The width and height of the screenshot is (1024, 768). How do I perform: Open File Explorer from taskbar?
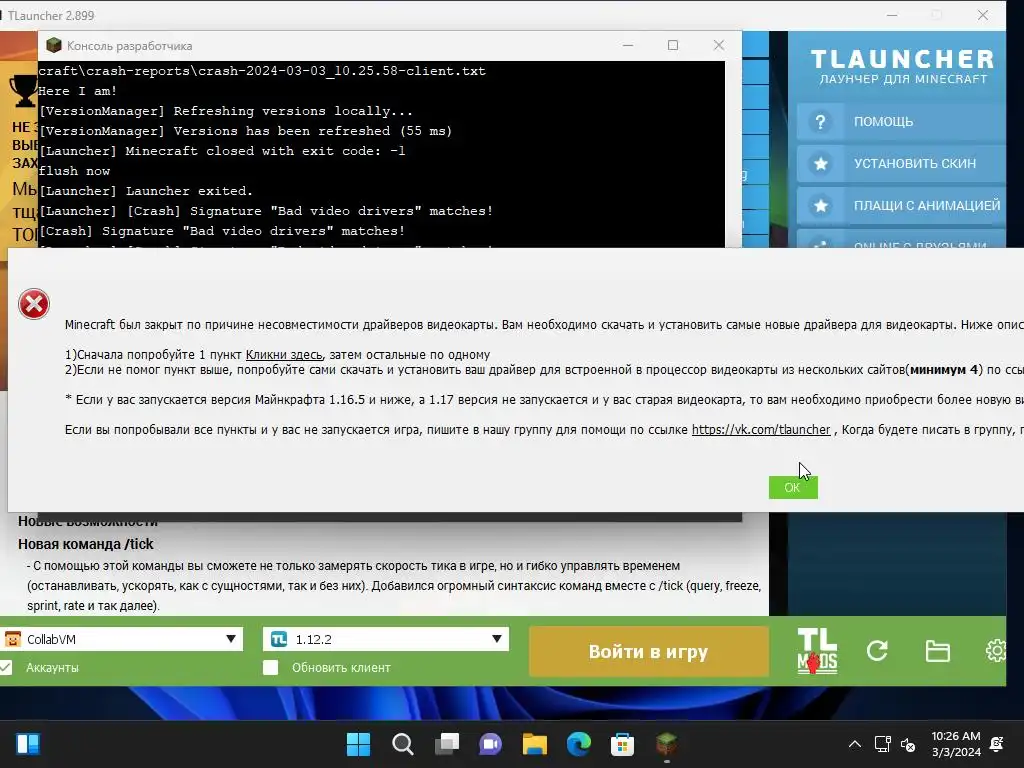[534, 744]
